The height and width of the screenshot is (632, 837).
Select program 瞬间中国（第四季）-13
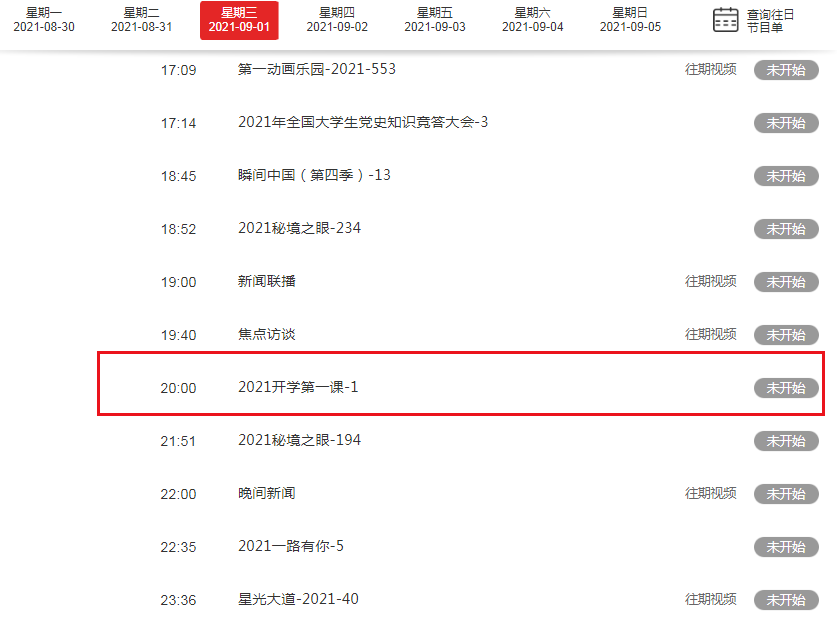[x=314, y=175]
